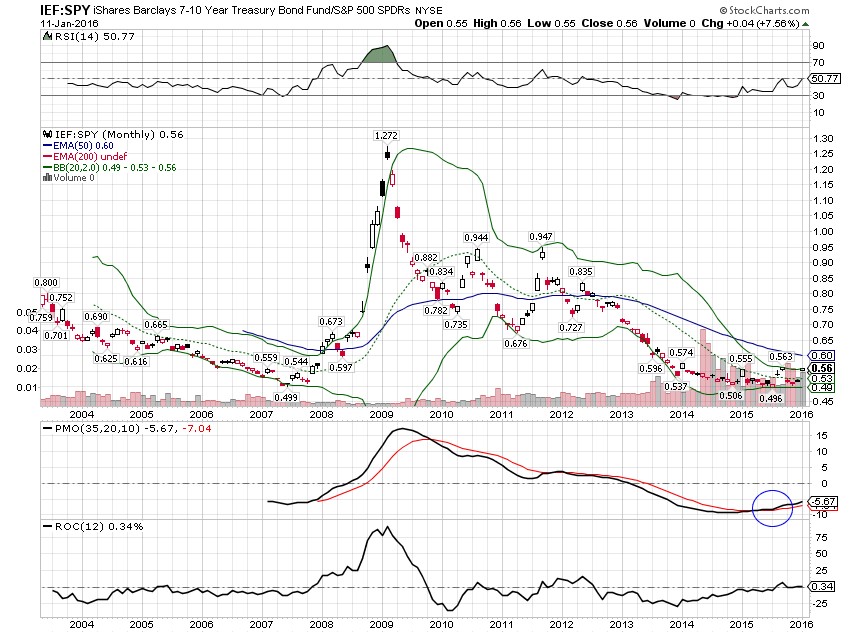
Task: Click the 50.77 RSI axis value tag
Action: click(825, 79)
